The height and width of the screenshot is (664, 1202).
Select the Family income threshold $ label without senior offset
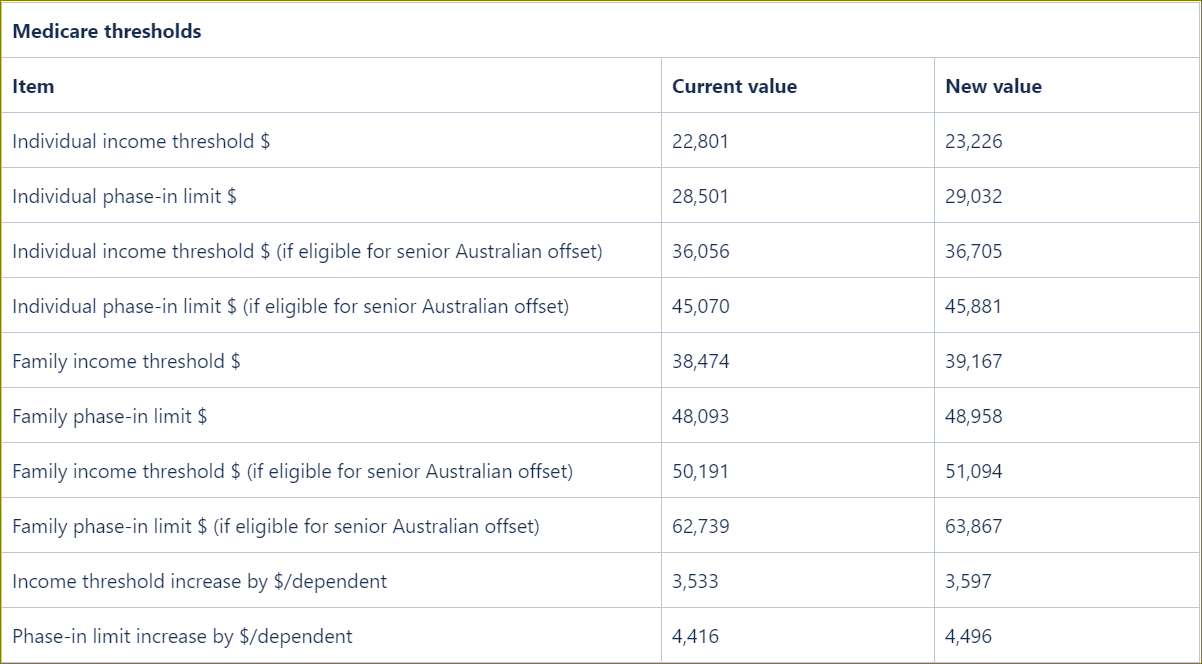pos(126,361)
